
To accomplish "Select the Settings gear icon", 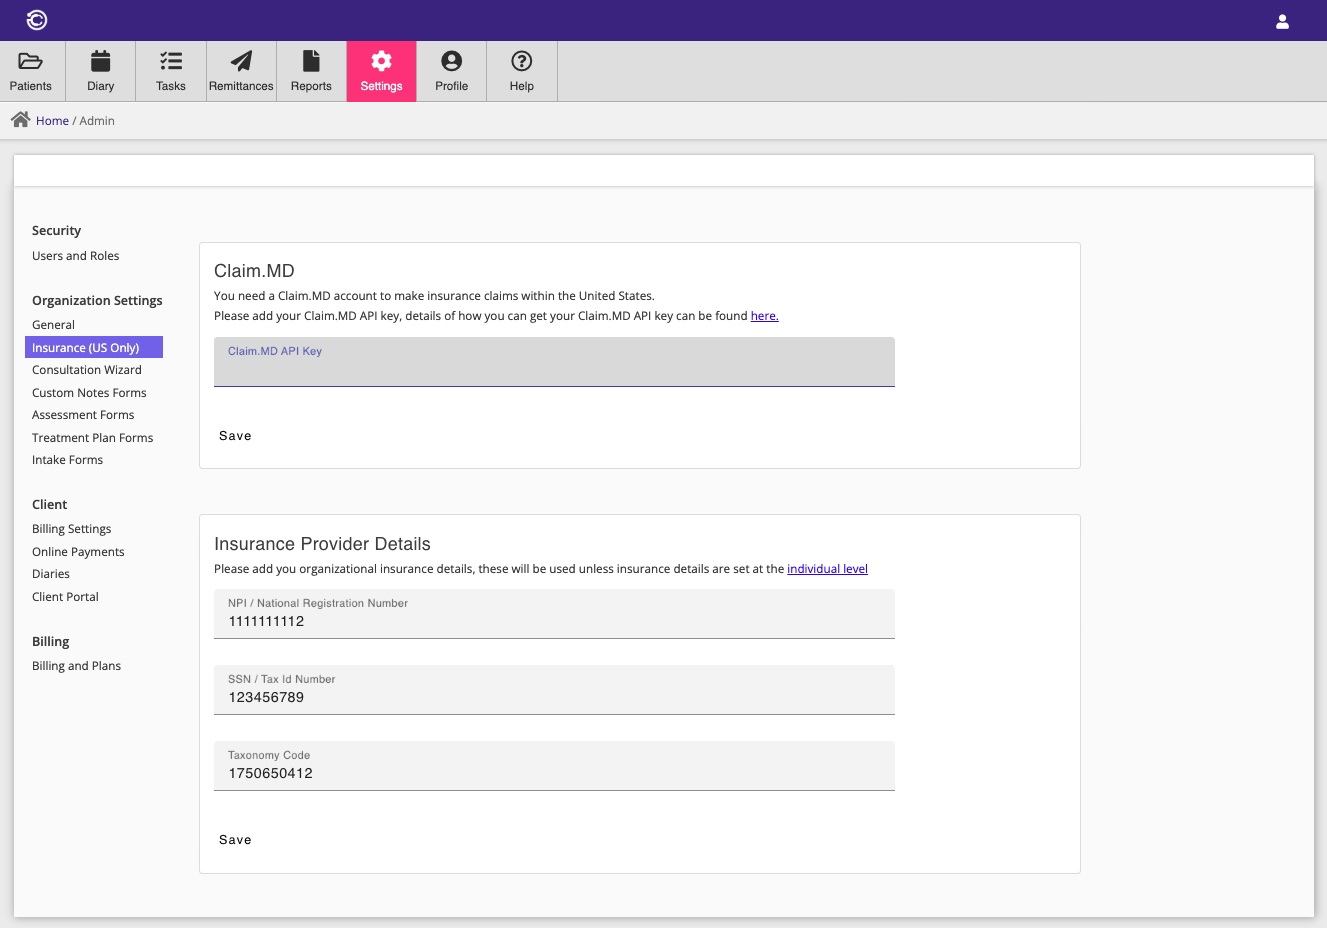I will [381, 62].
